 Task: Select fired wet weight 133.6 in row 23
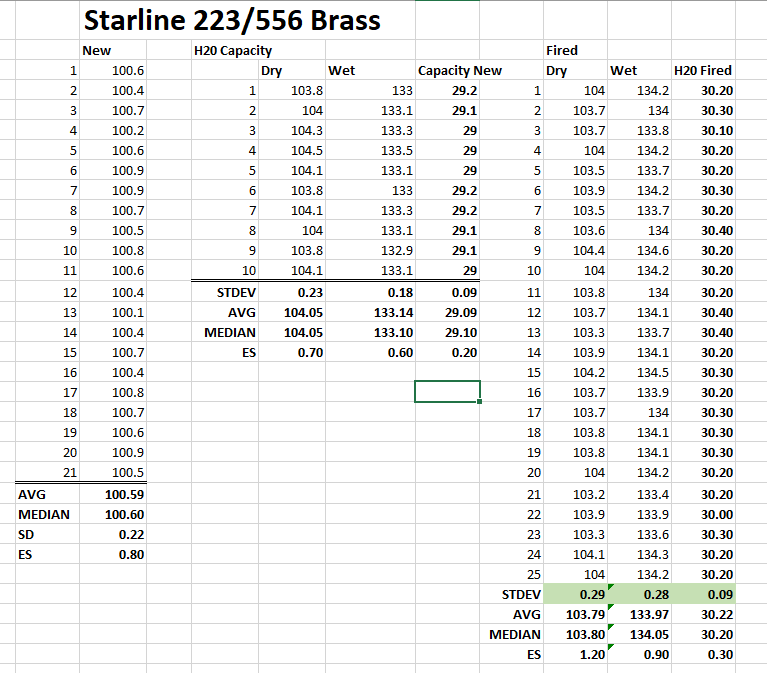click(x=639, y=535)
